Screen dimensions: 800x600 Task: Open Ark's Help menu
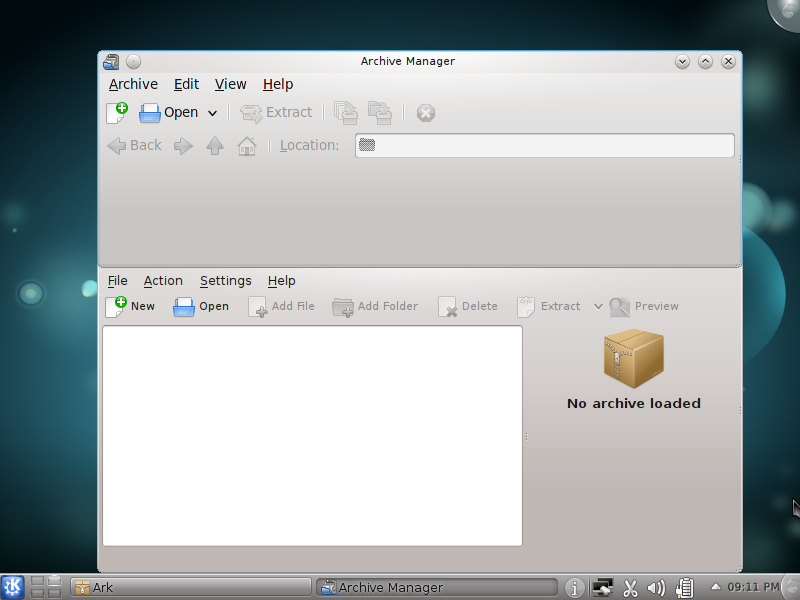282,281
